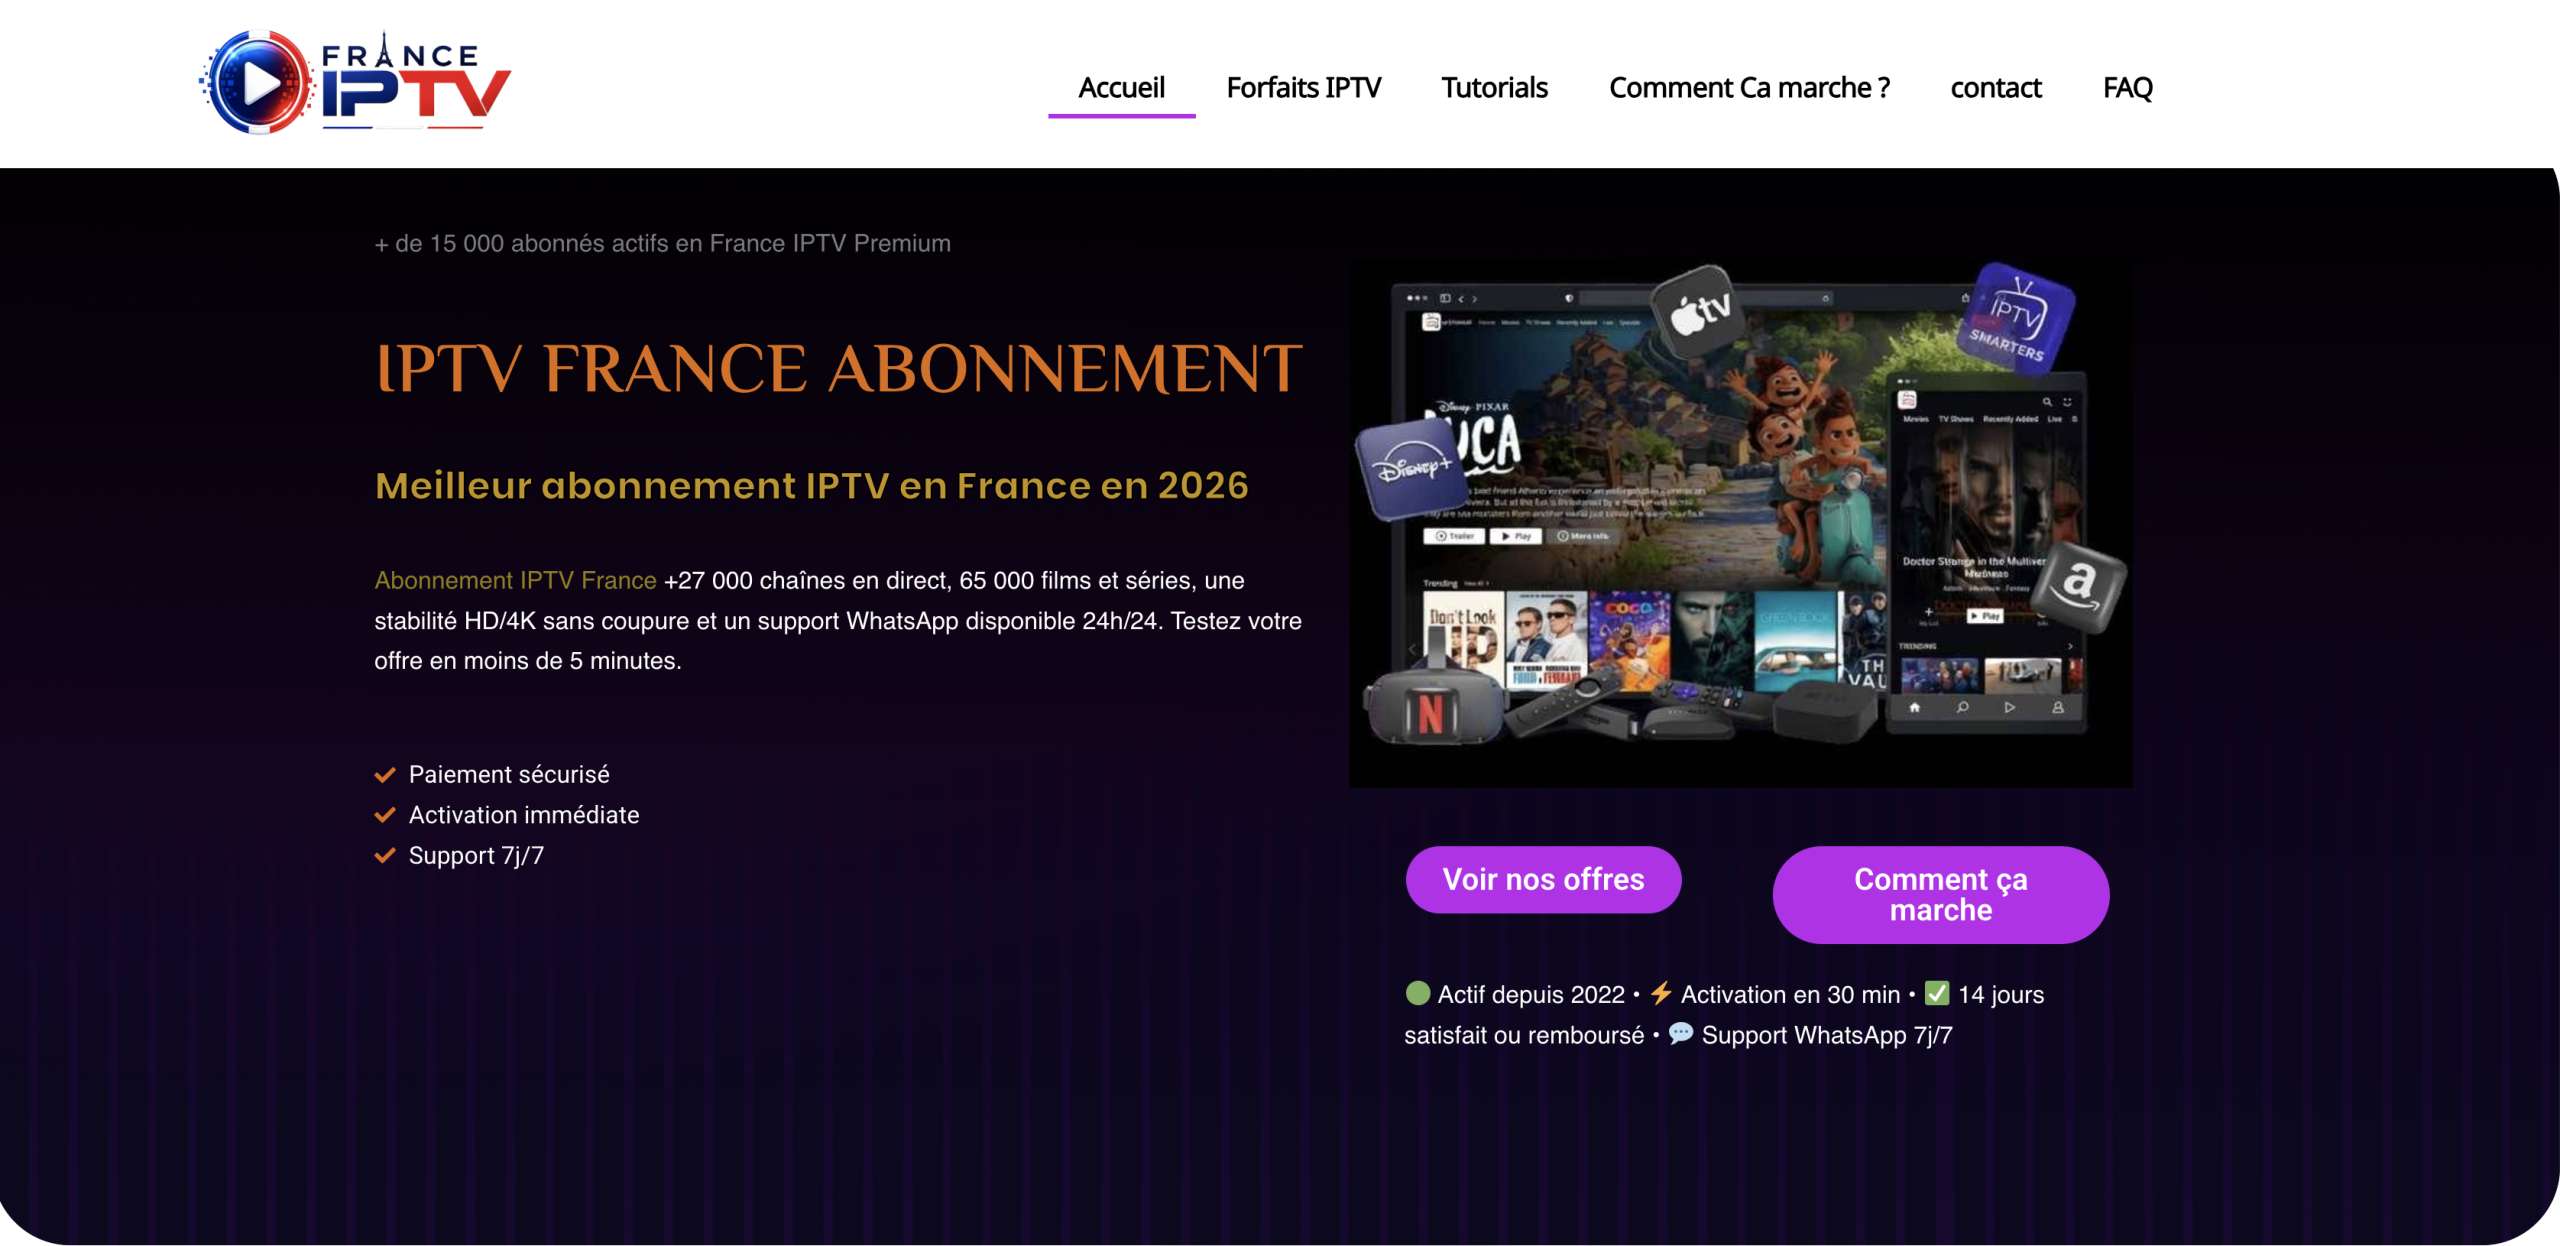This screenshot has width=2560, height=1246.
Task: Follow the Abonnement IPTV France link
Action: tap(515, 580)
